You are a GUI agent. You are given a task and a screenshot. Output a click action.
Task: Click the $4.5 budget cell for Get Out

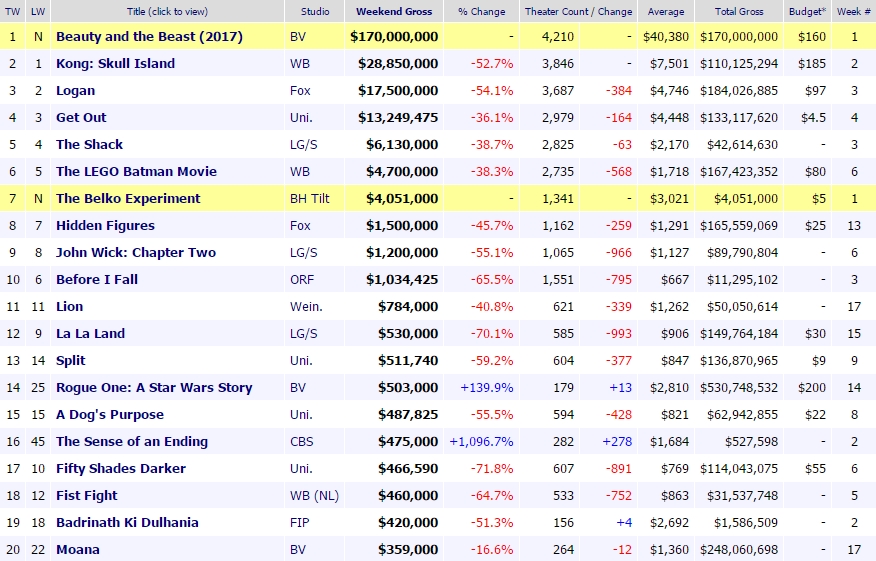coord(813,117)
